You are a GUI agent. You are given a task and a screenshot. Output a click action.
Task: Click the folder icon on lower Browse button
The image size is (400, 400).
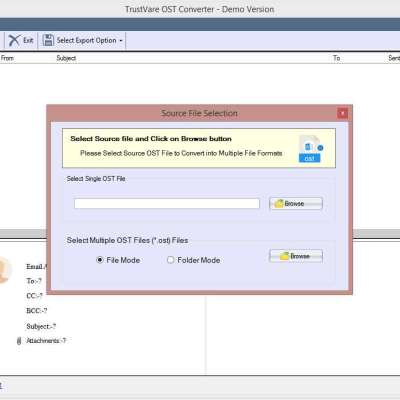tap(284, 256)
